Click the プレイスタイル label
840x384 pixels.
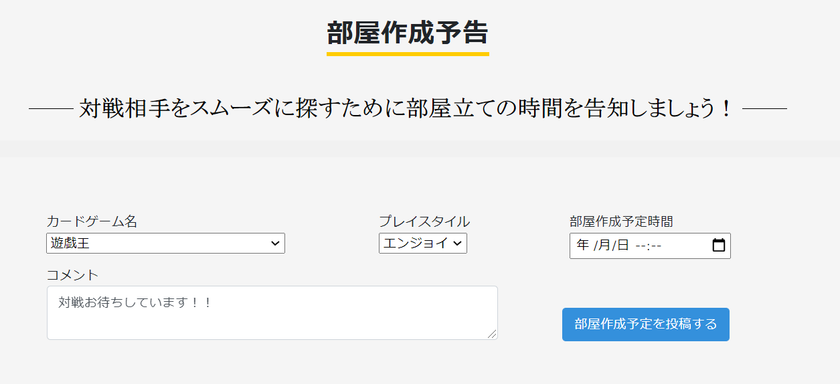tap(424, 221)
